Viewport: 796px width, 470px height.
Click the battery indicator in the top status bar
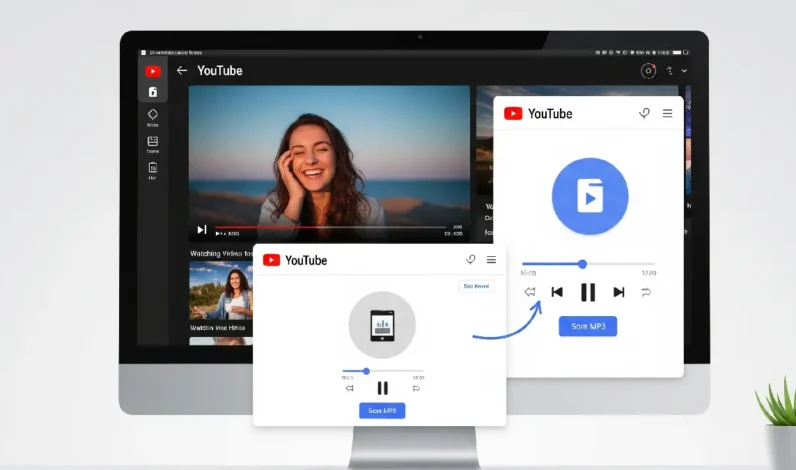point(677,52)
